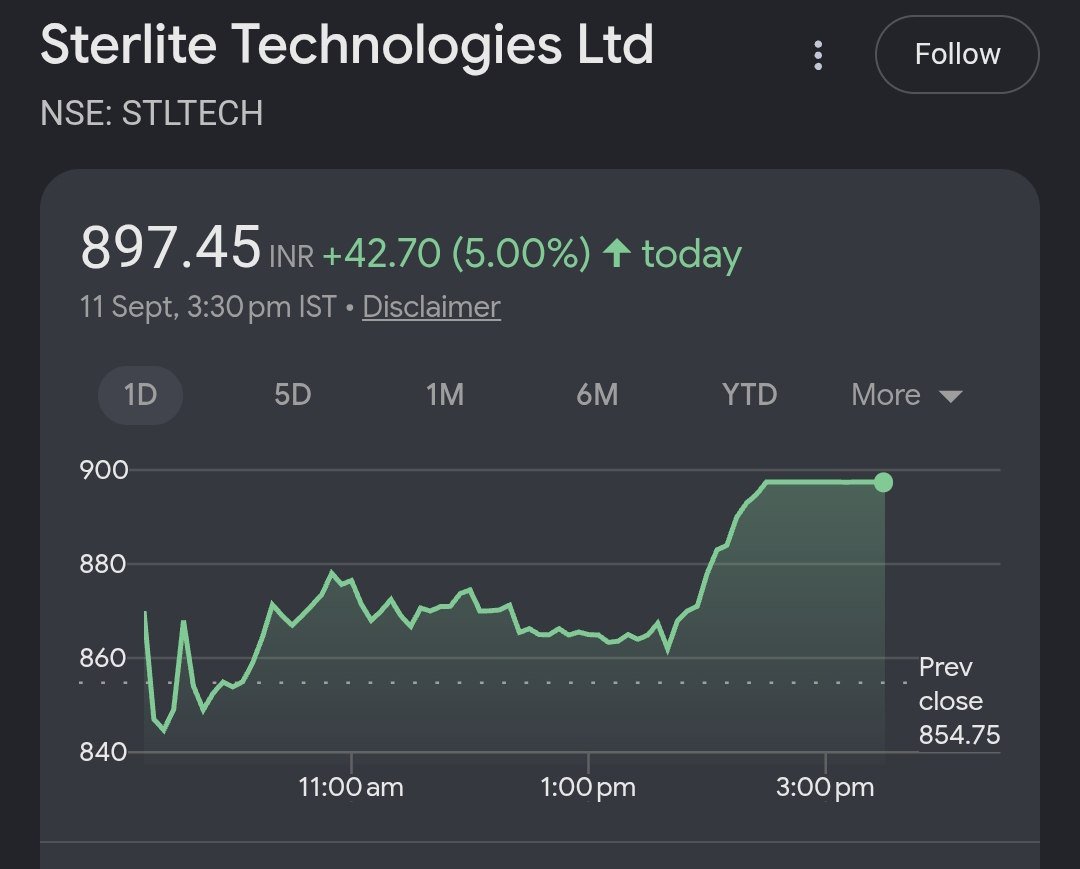This screenshot has height=869, width=1080.
Task: Switch to the YTD chart range
Action: [x=749, y=395]
